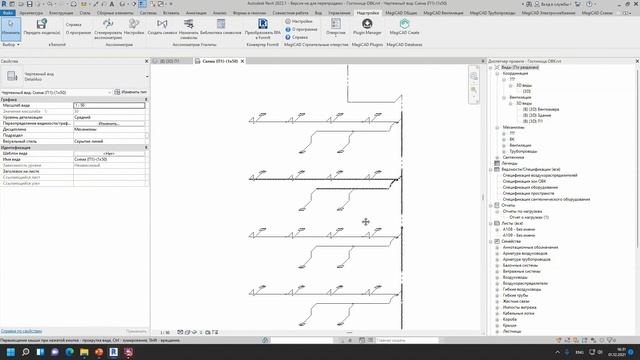Click Изменить тип (Edit Type) button
The image size is (640, 360).
pos(131,92)
